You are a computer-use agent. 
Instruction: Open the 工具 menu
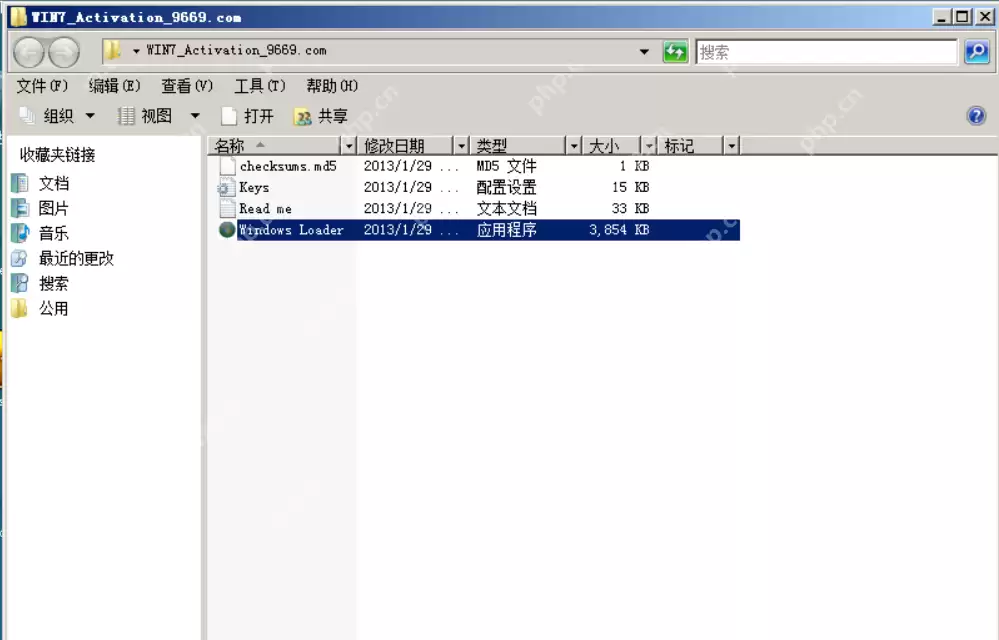pos(260,86)
